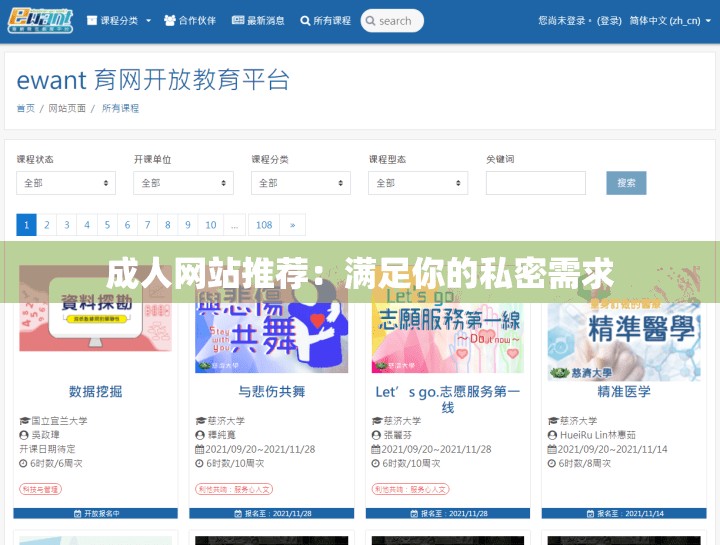720x545 pixels.
Task: Focus the top search box
Action: [x=392, y=21]
